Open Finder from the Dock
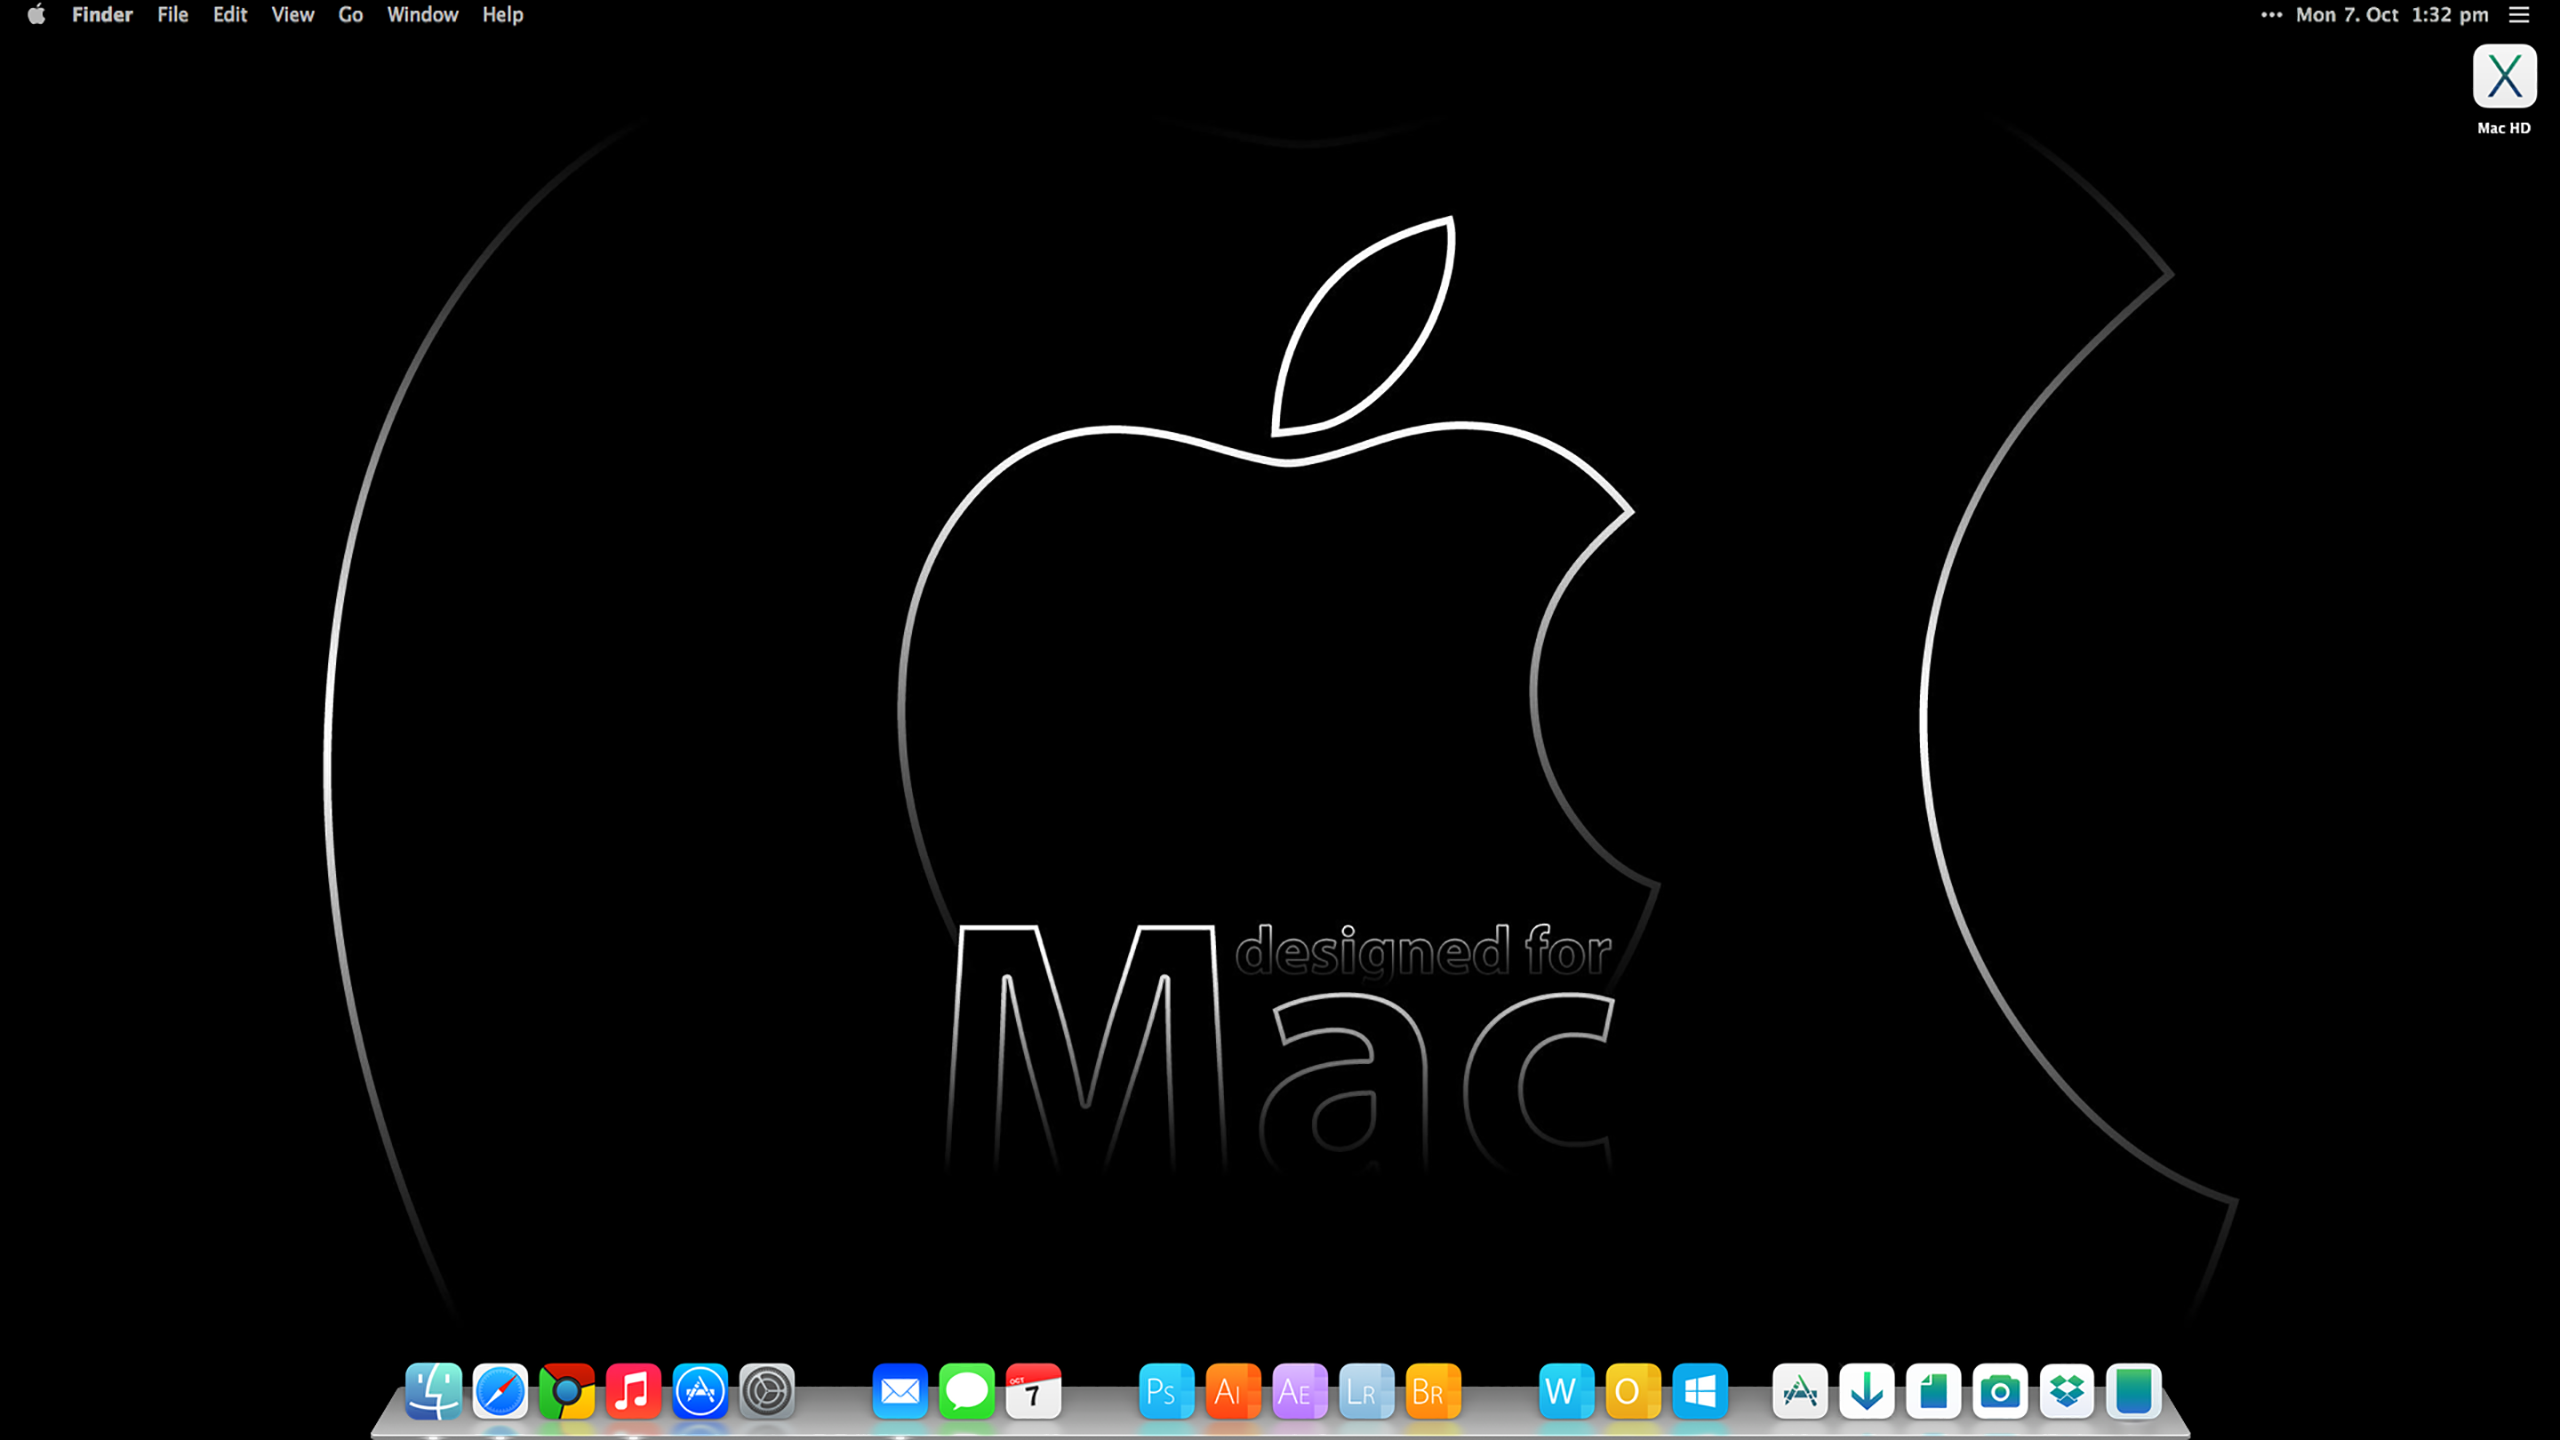The width and height of the screenshot is (2560, 1440). click(x=433, y=1391)
